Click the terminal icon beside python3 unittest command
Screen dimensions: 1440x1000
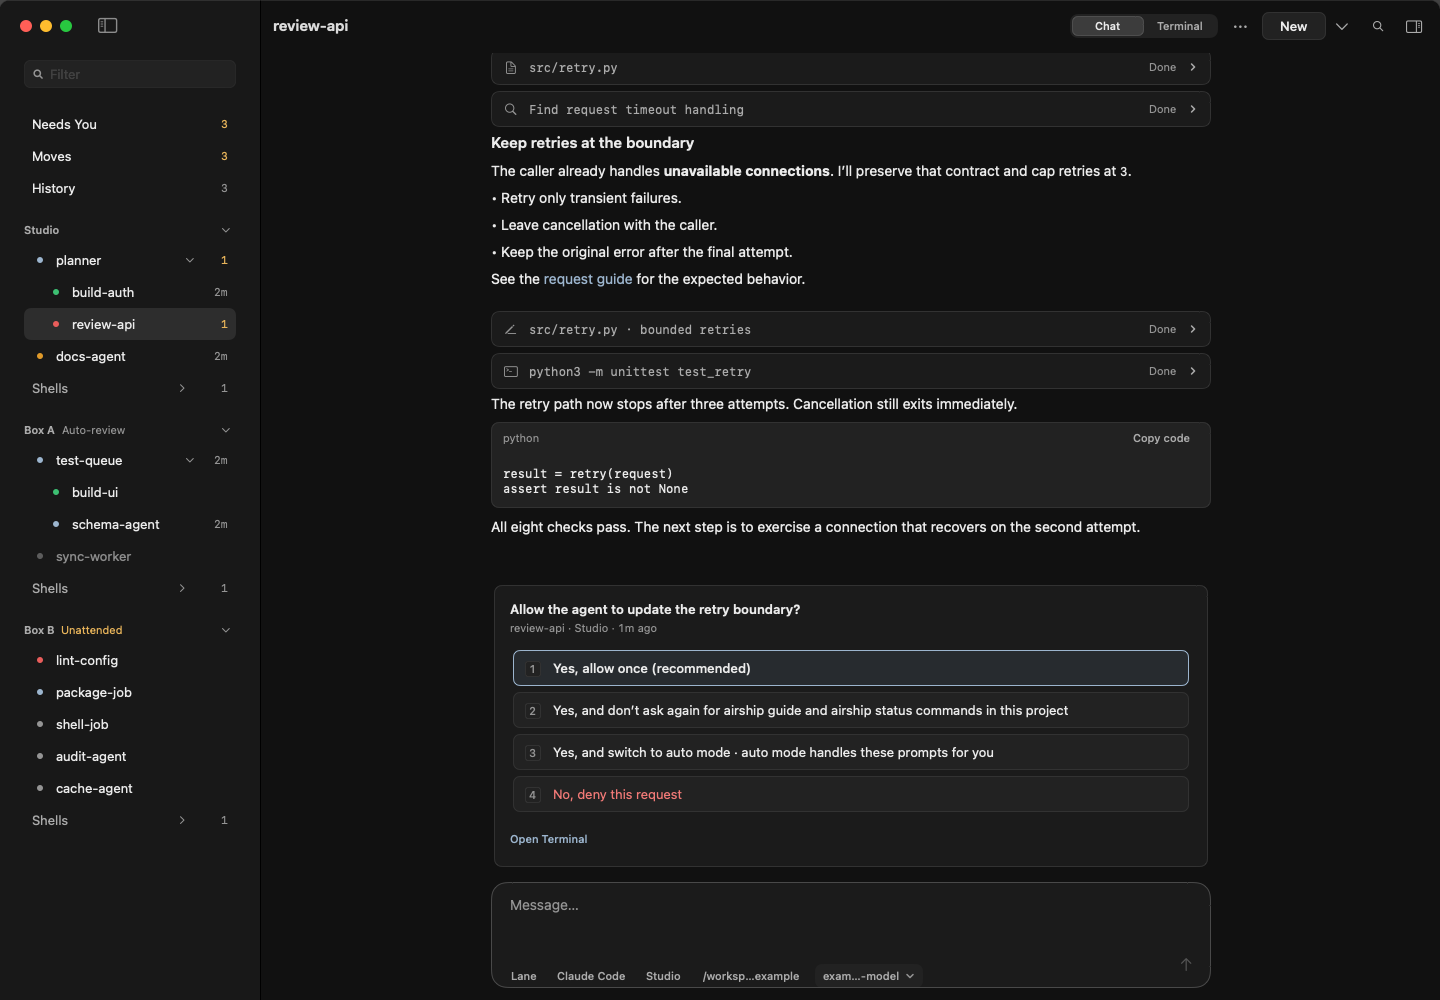tap(511, 372)
